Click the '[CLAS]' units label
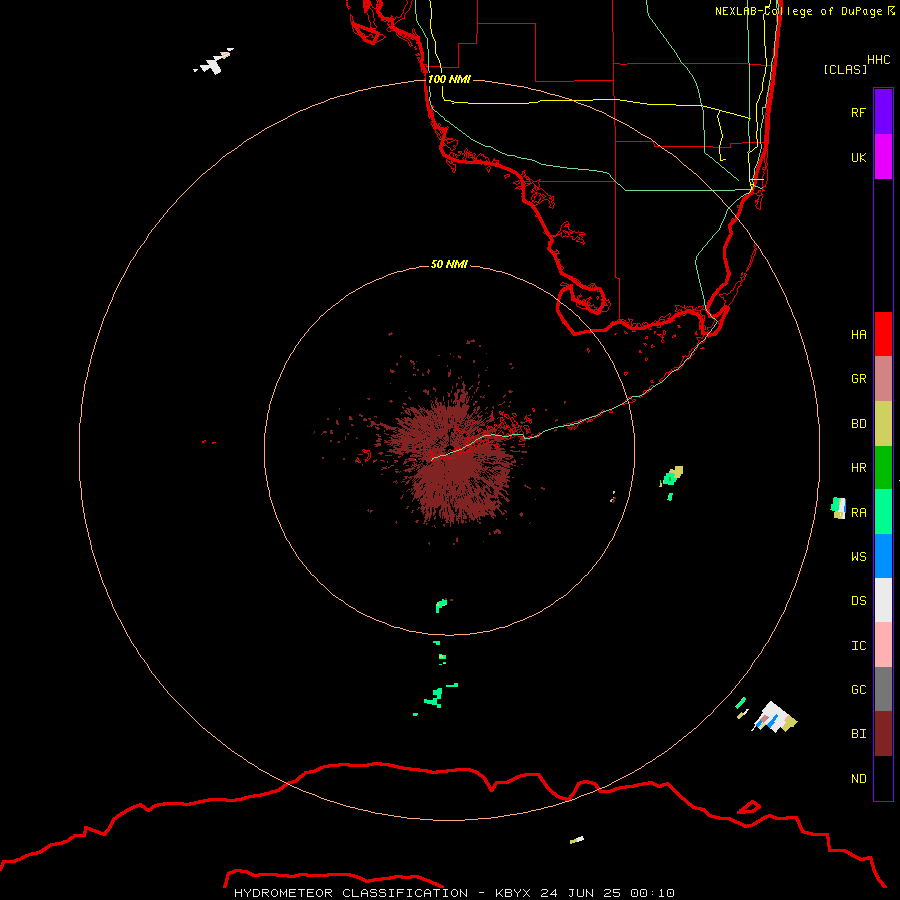 click(845, 69)
